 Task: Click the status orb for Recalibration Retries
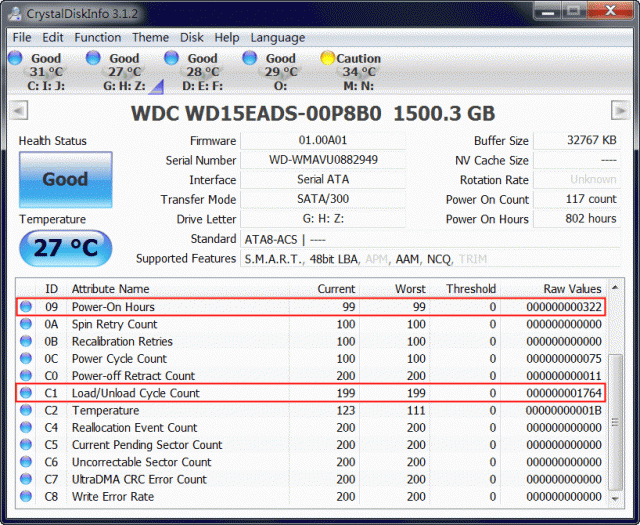(26, 341)
